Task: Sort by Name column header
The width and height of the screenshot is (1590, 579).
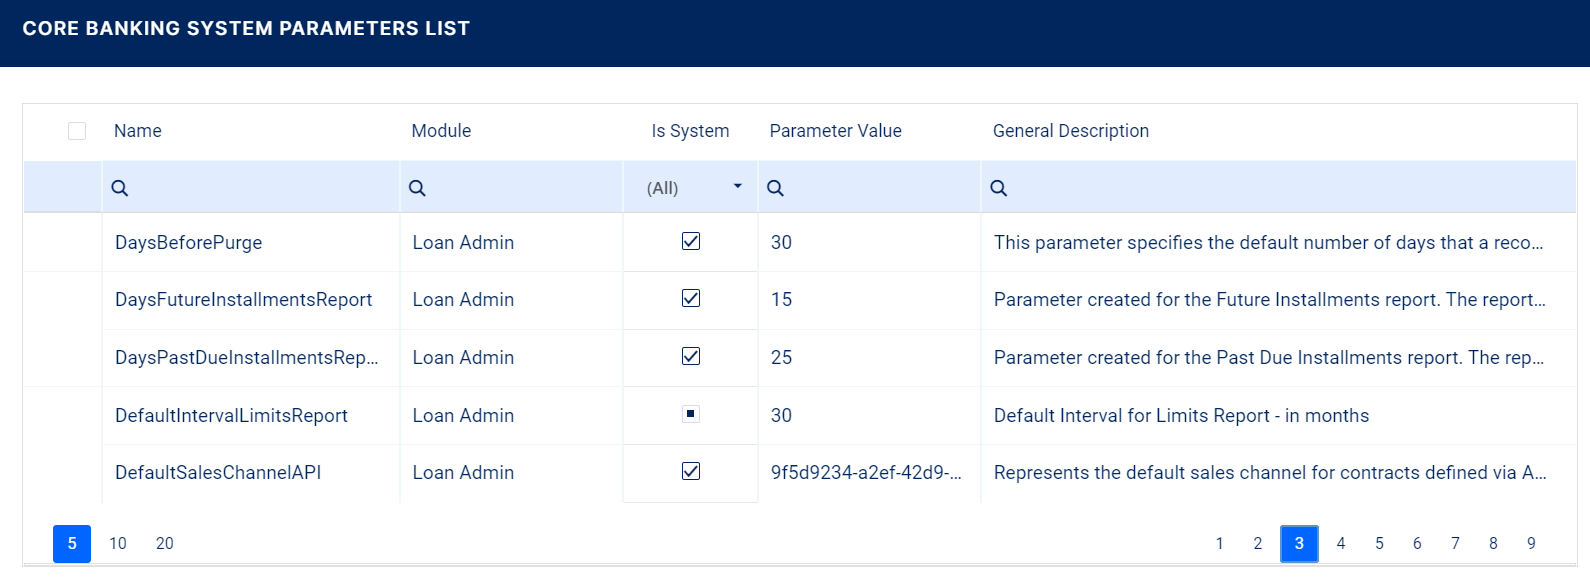Action: coord(138,131)
